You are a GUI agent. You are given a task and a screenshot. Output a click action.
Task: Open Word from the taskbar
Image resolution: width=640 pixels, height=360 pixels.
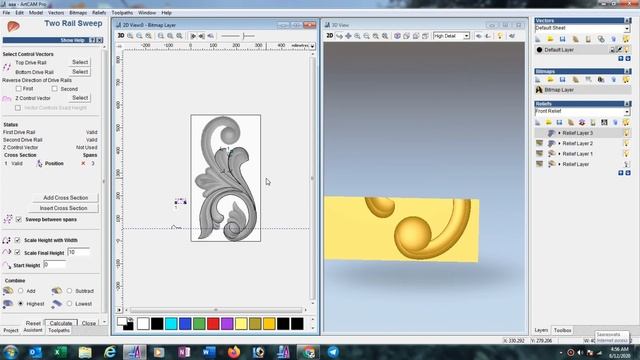click(209, 352)
